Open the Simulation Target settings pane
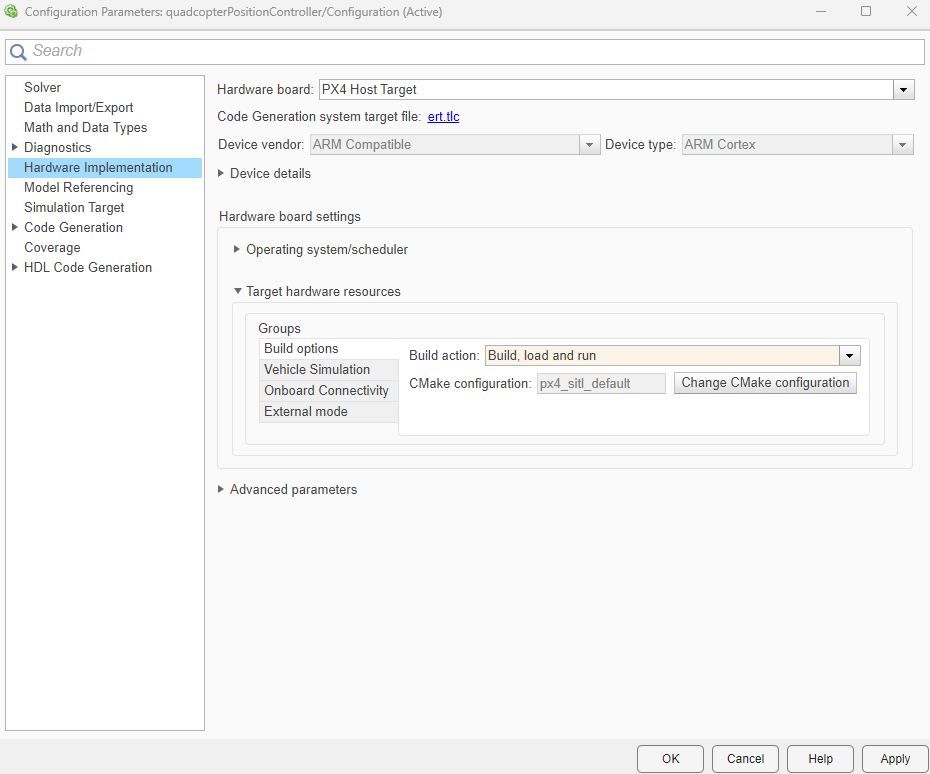The height and width of the screenshot is (774, 930). (x=74, y=207)
